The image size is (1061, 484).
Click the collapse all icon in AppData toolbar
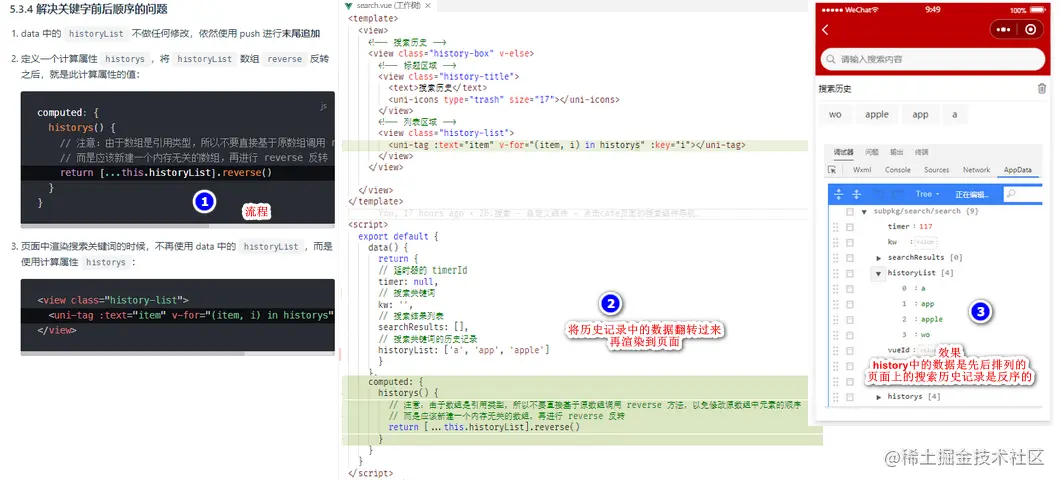pos(856,194)
